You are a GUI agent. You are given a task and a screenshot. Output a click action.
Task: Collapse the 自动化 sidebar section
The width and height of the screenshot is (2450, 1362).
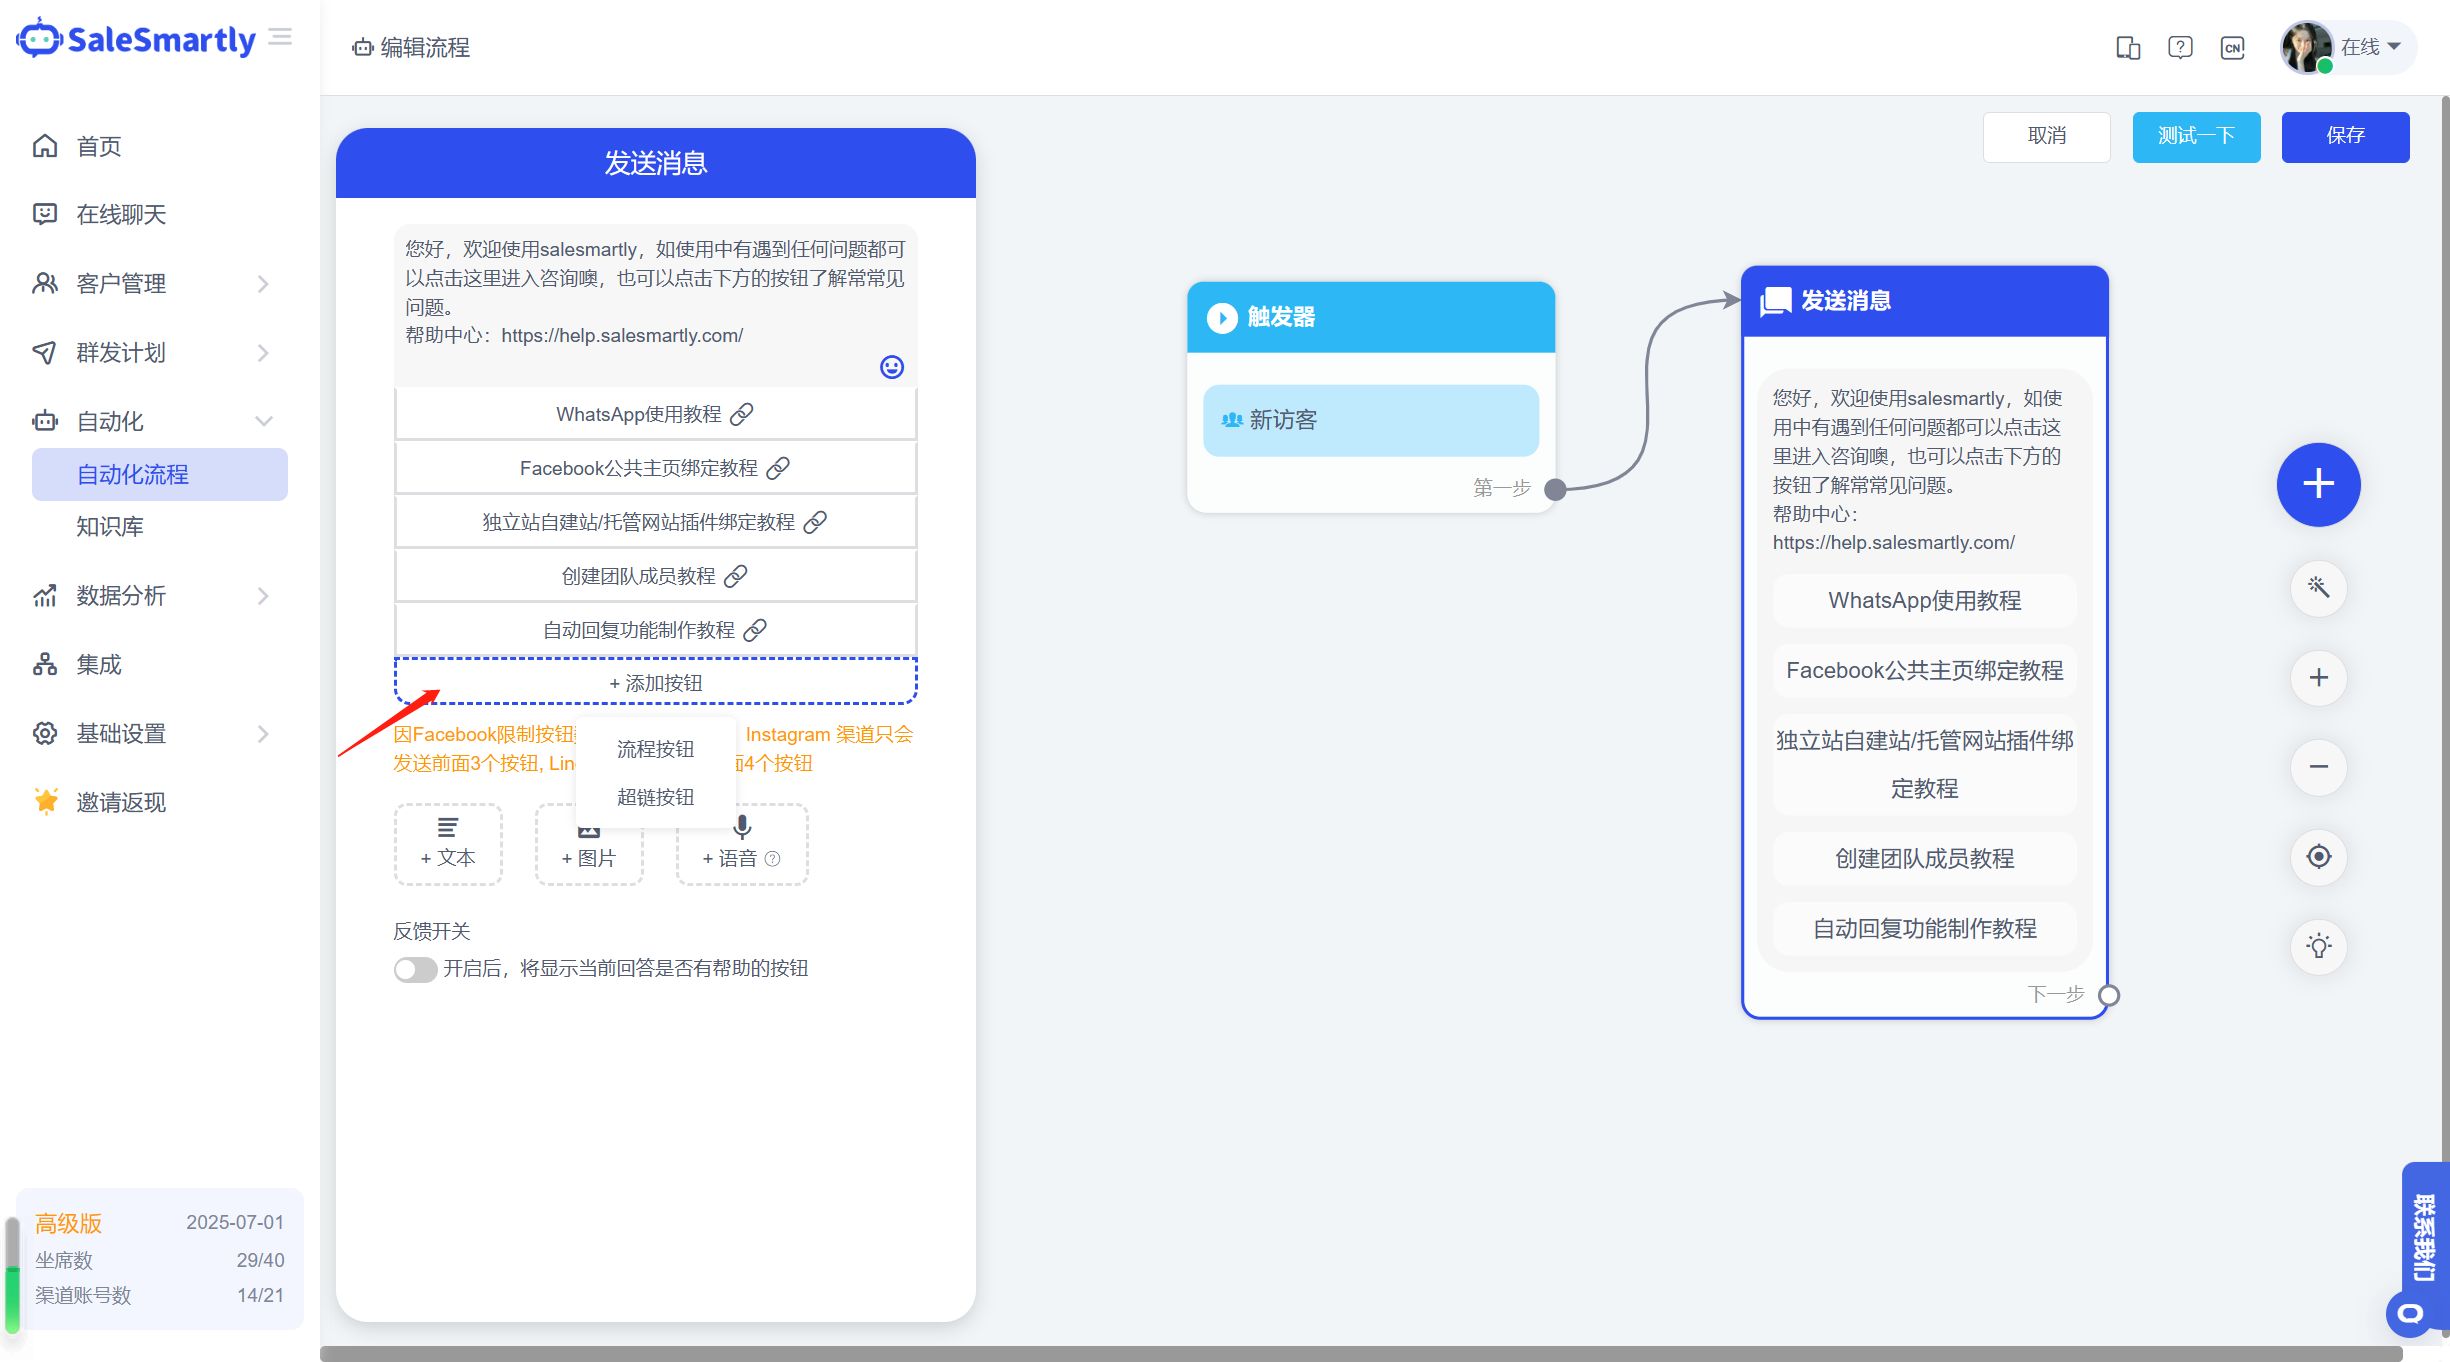150,422
